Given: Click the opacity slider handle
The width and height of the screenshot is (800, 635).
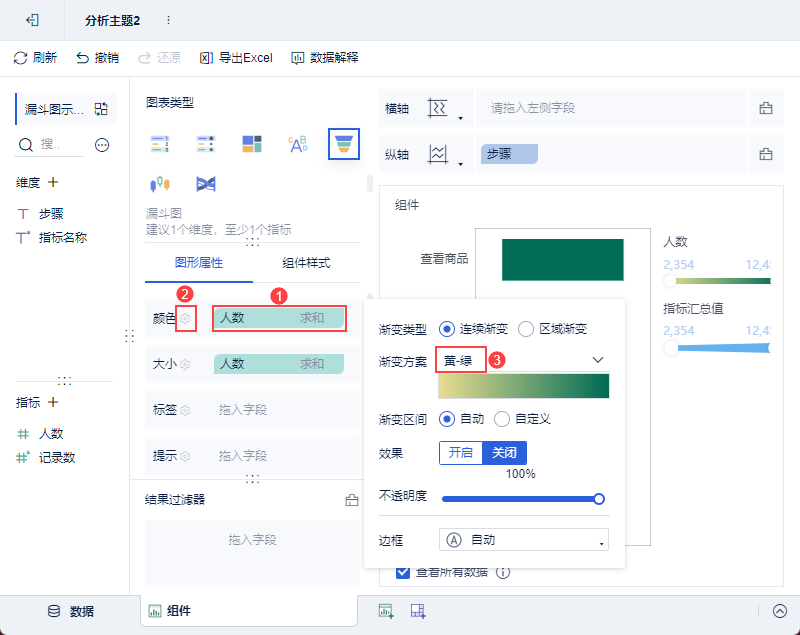Looking at the screenshot, I should coord(599,498).
